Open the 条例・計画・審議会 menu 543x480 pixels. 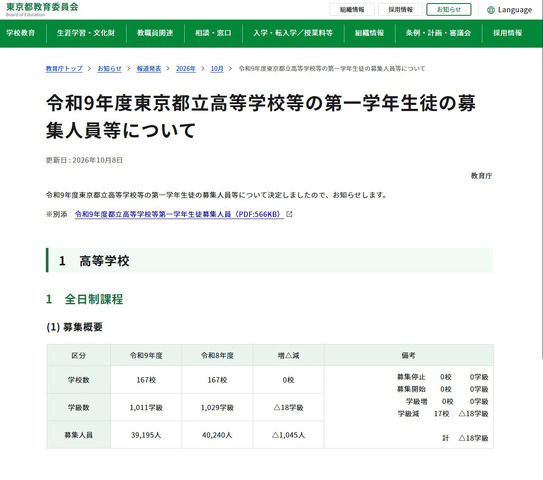click(x=438, y=33)
